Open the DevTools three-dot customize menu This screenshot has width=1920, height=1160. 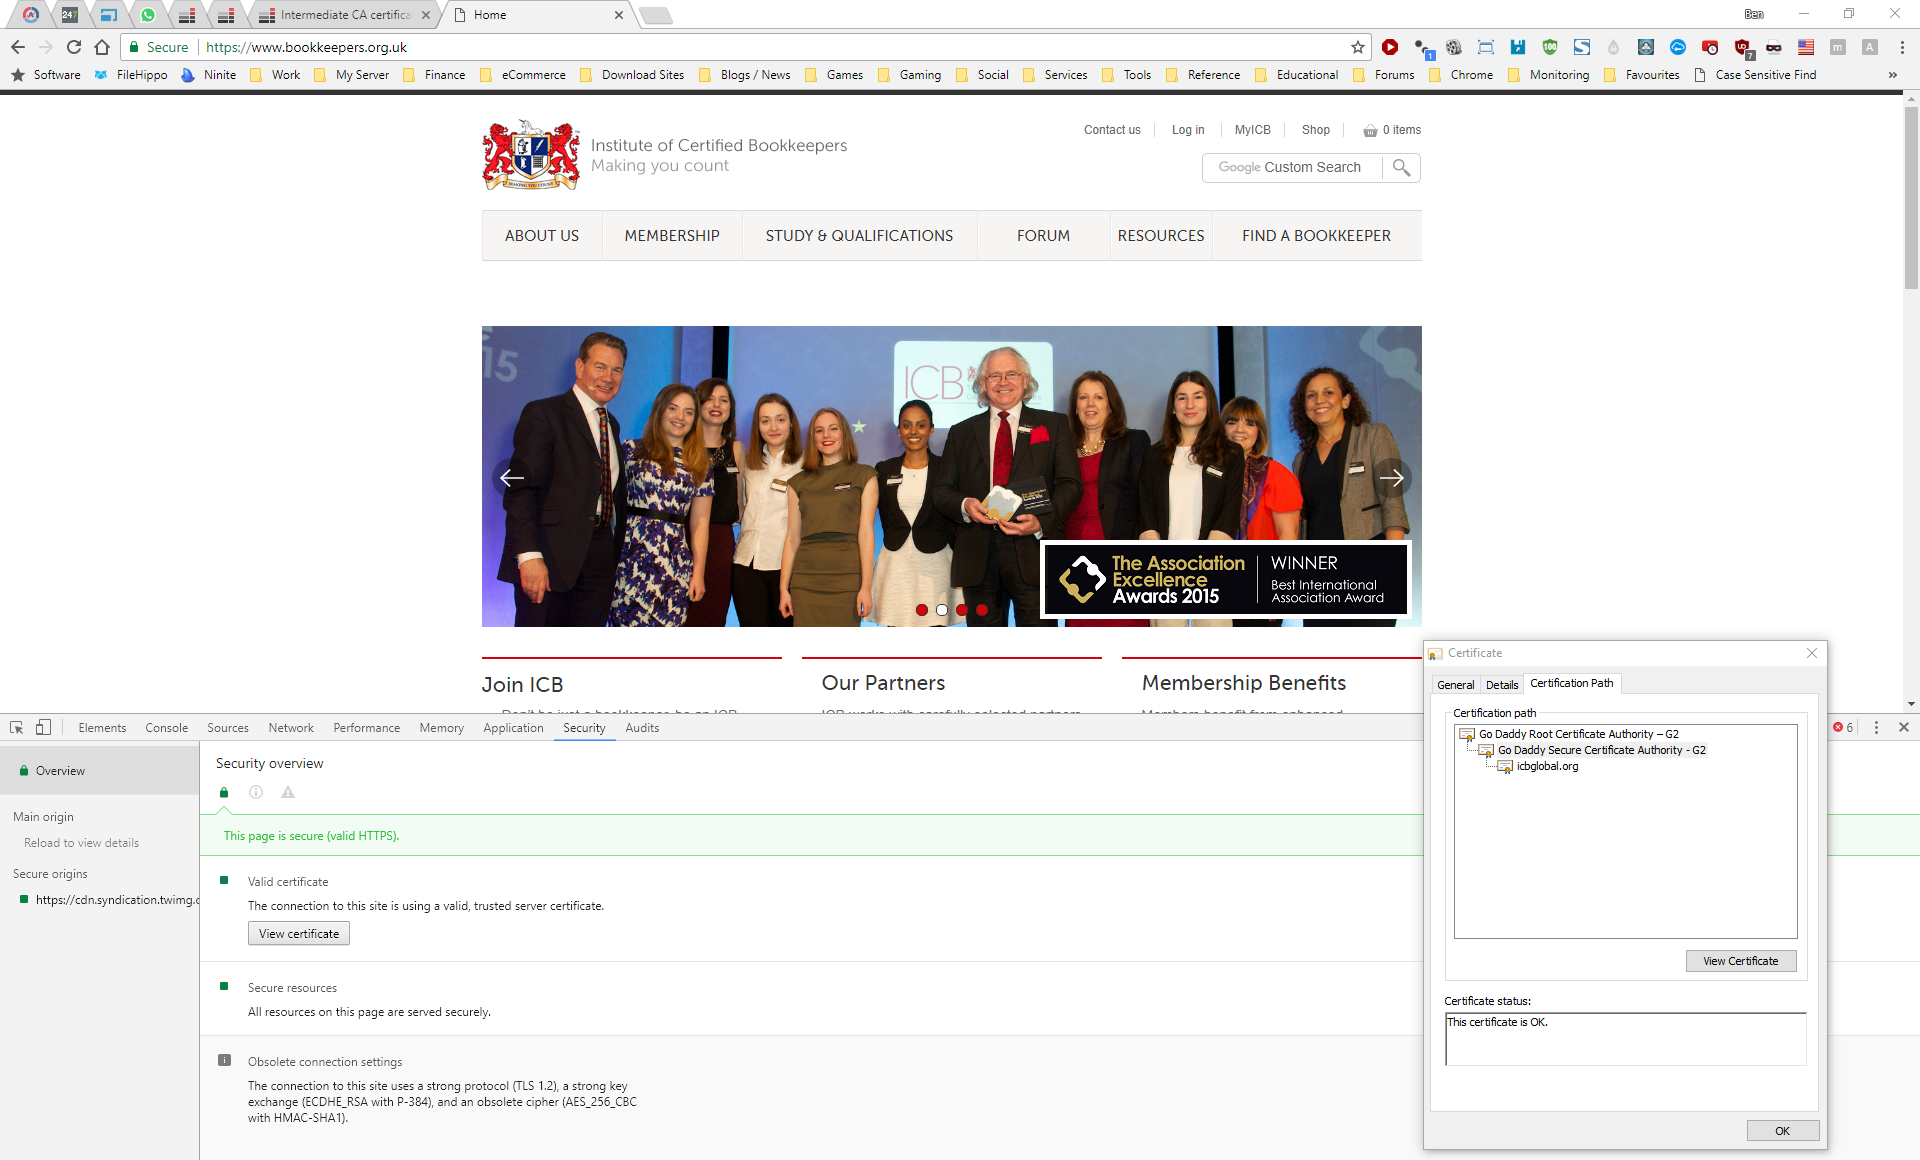[x=1876, y=728]
